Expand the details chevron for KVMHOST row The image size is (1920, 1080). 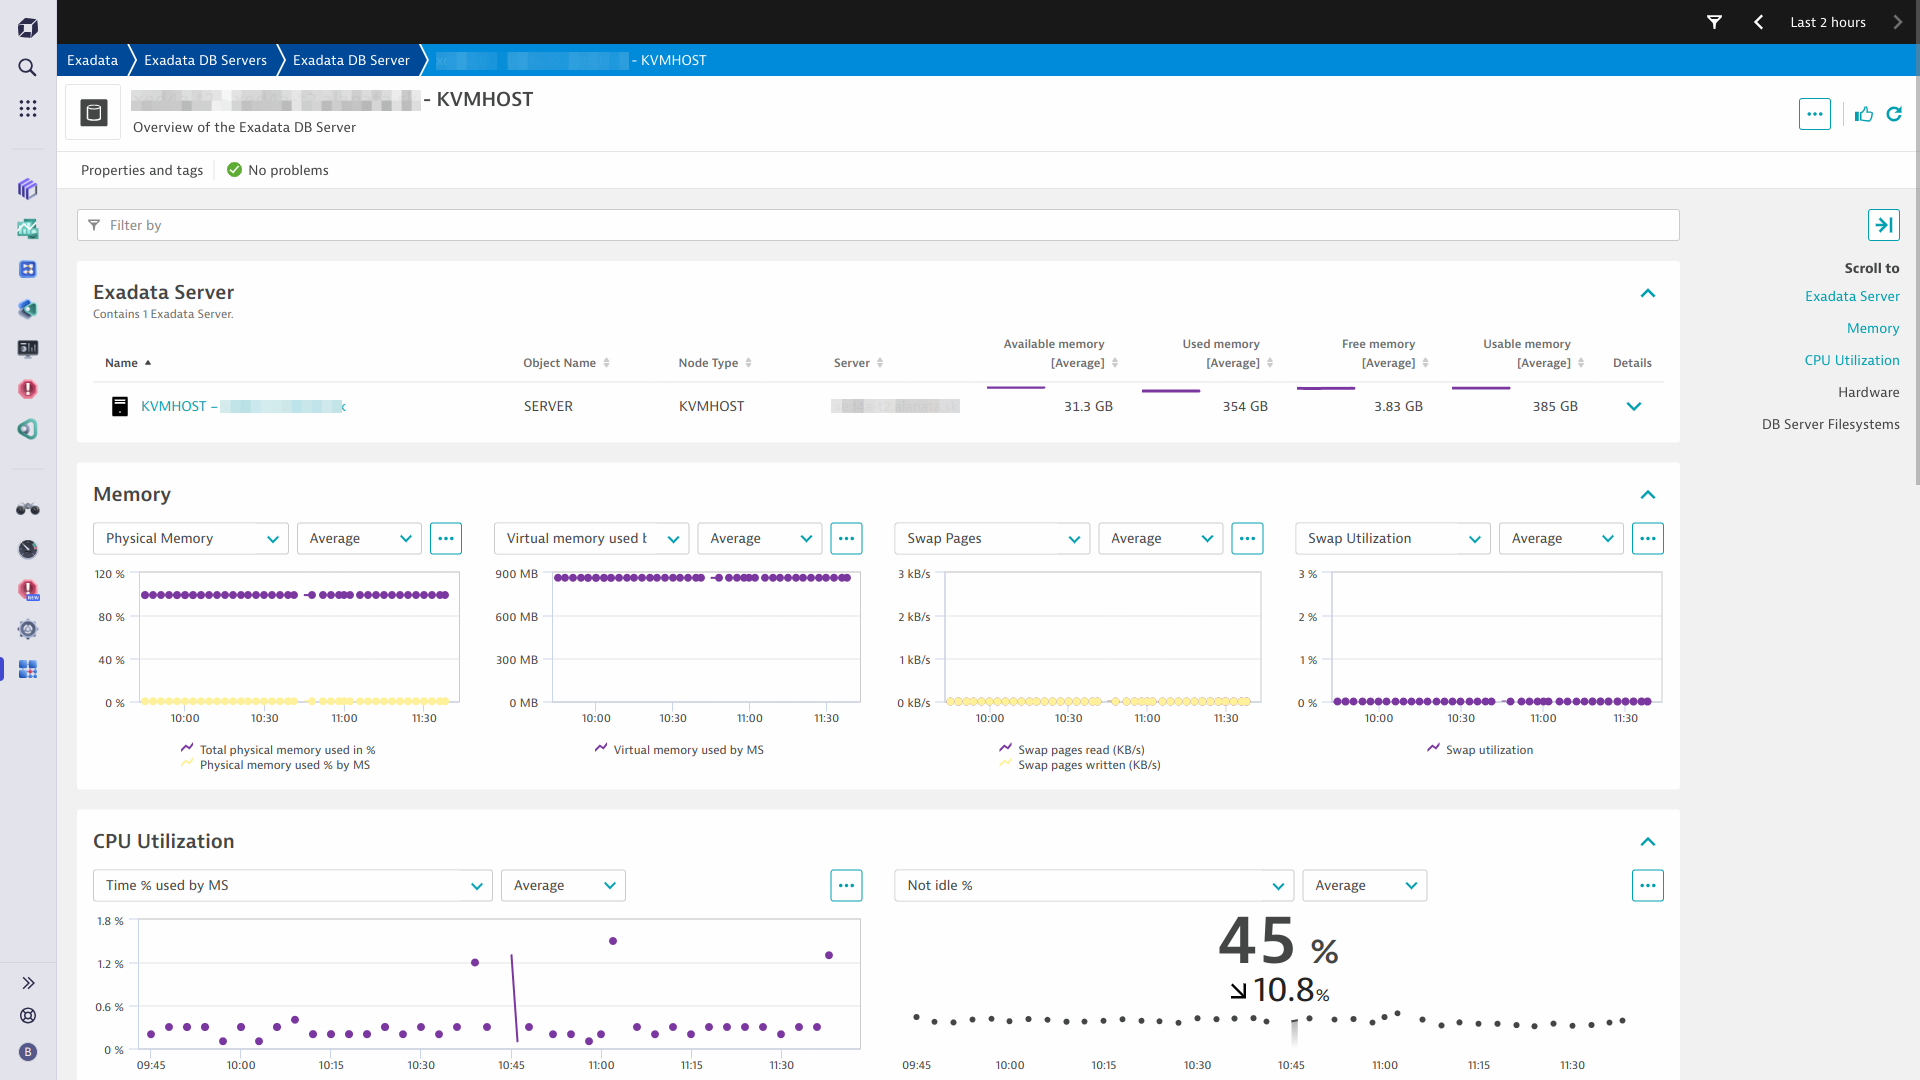coord(1633,406)
